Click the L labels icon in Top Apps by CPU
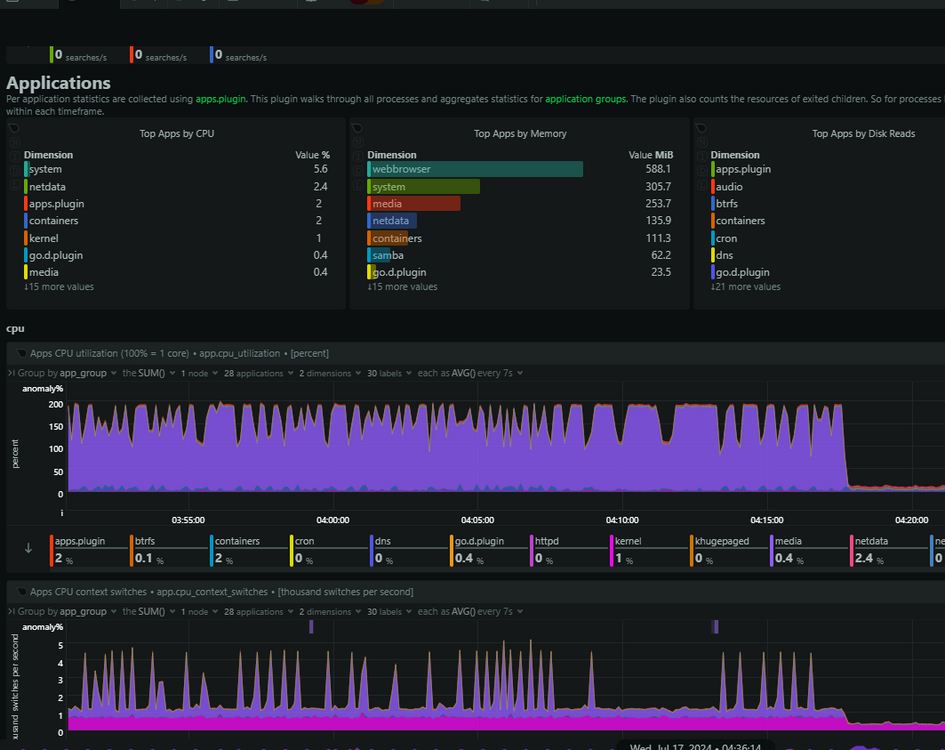 pyautogui.click(x=14, y=185)
